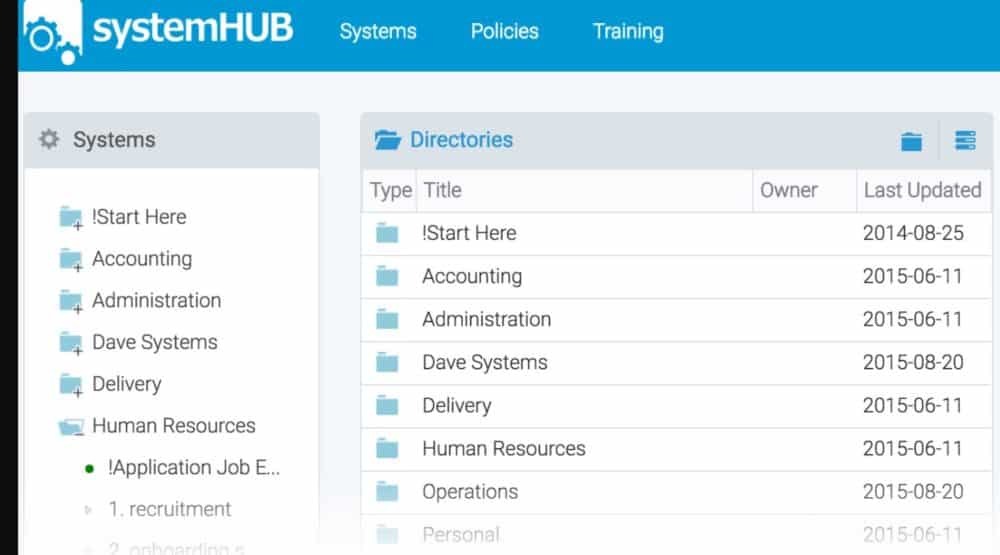The image size is (1000, 555).
Task: Open the Delivery directory title in table
Action: point(456,406)
